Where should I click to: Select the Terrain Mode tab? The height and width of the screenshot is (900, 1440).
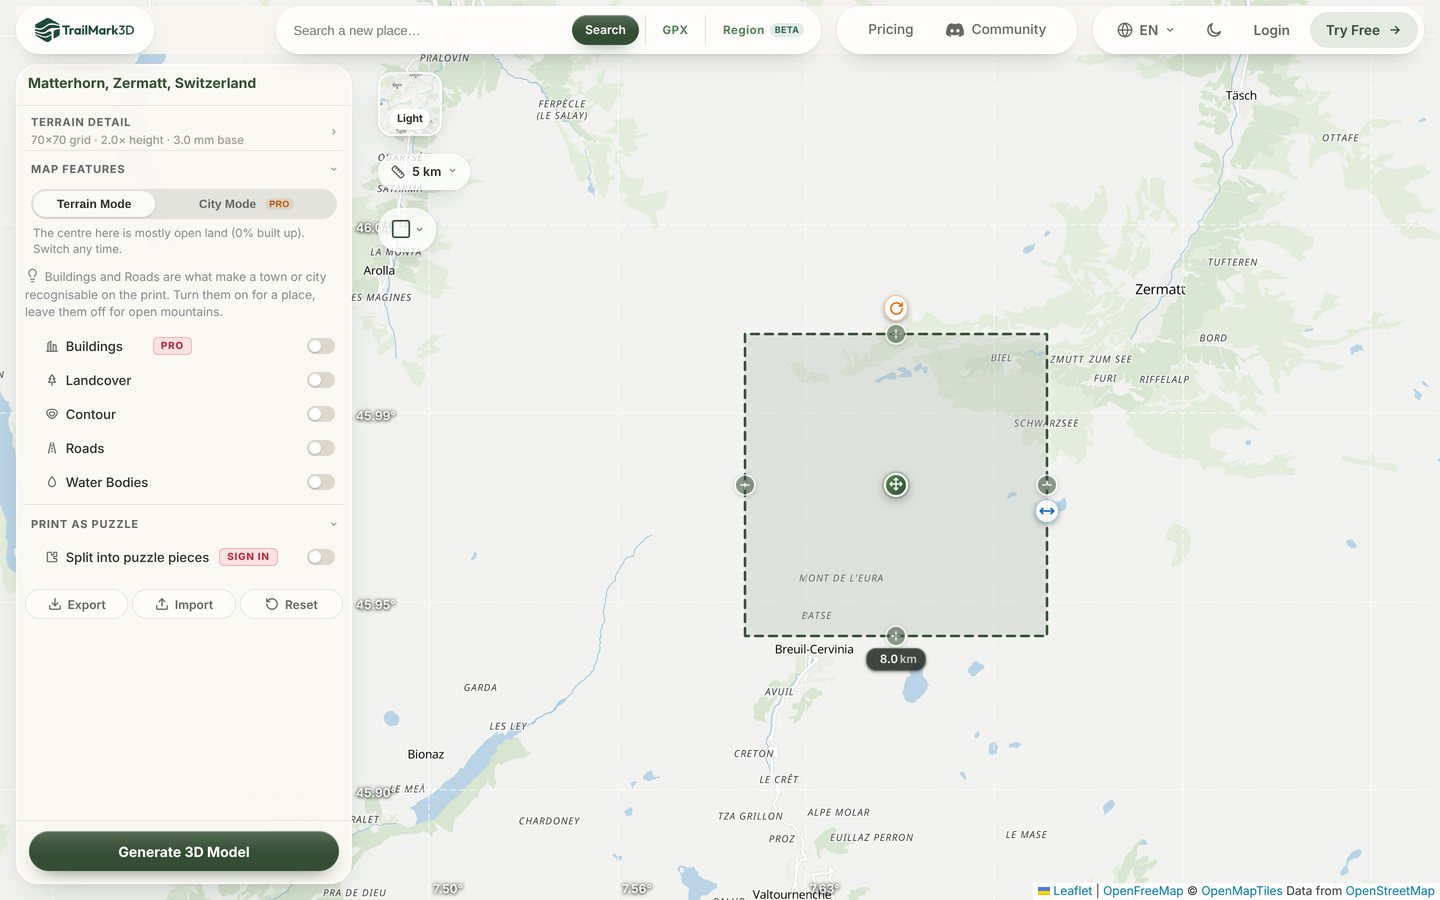(94, 204)
